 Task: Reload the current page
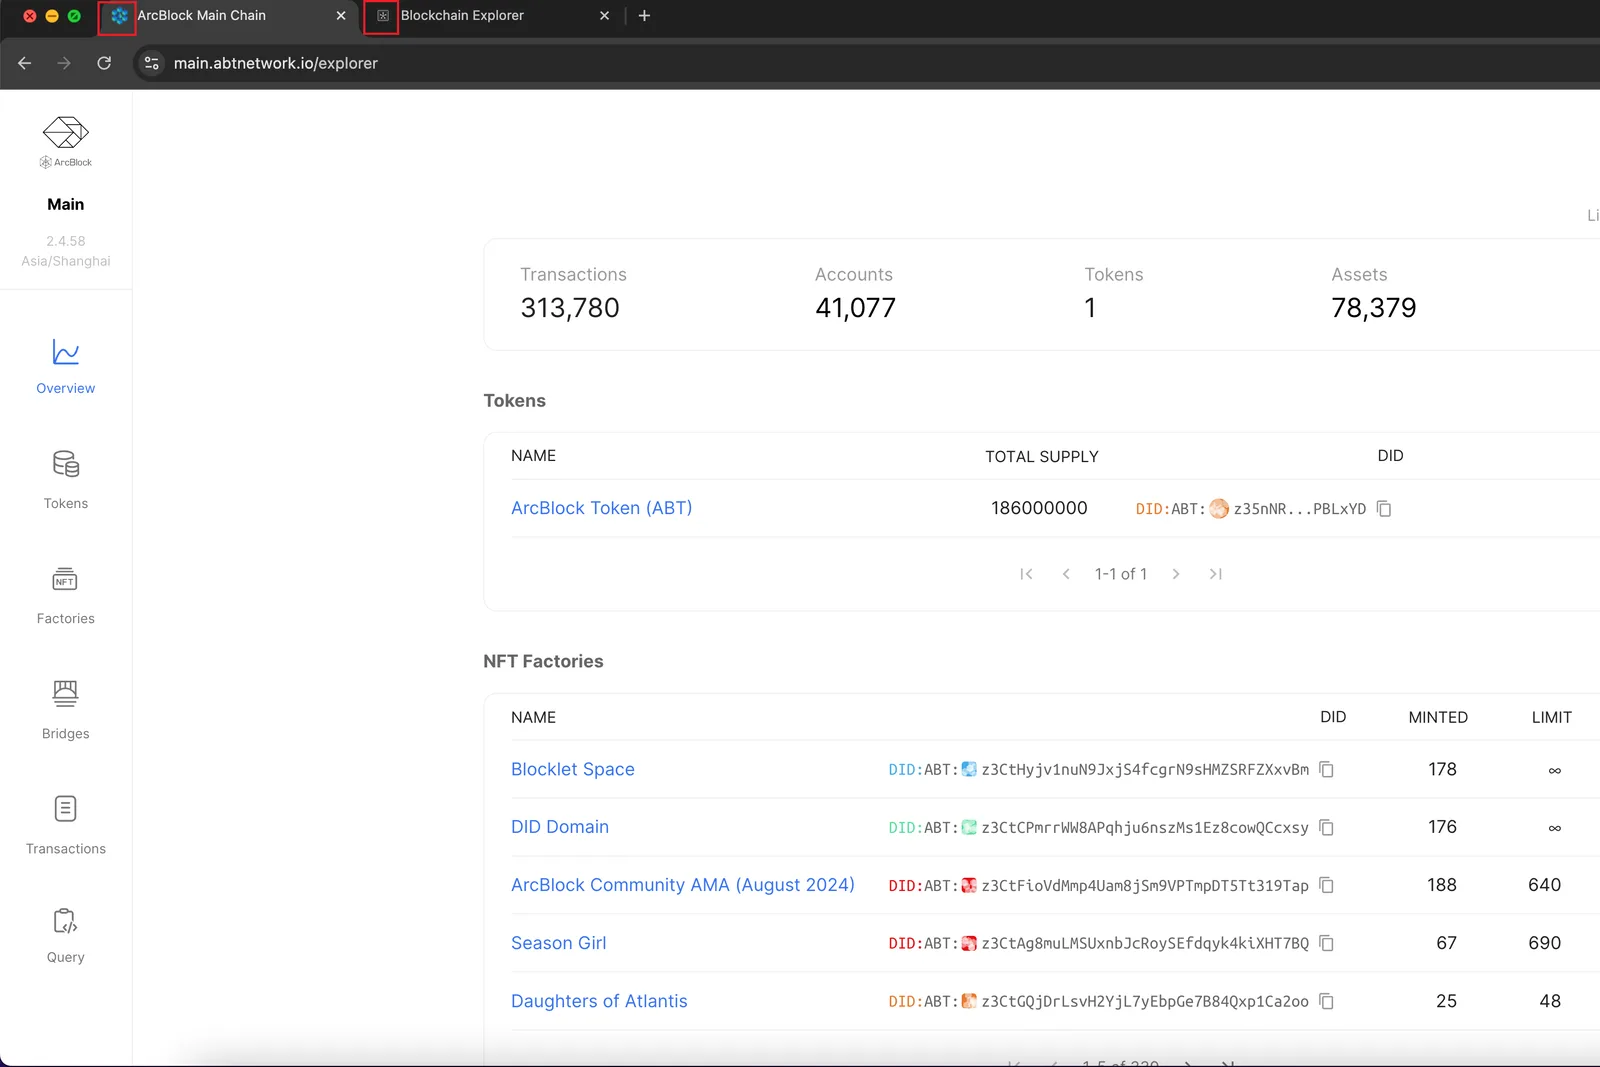click(x=104, y=63)
